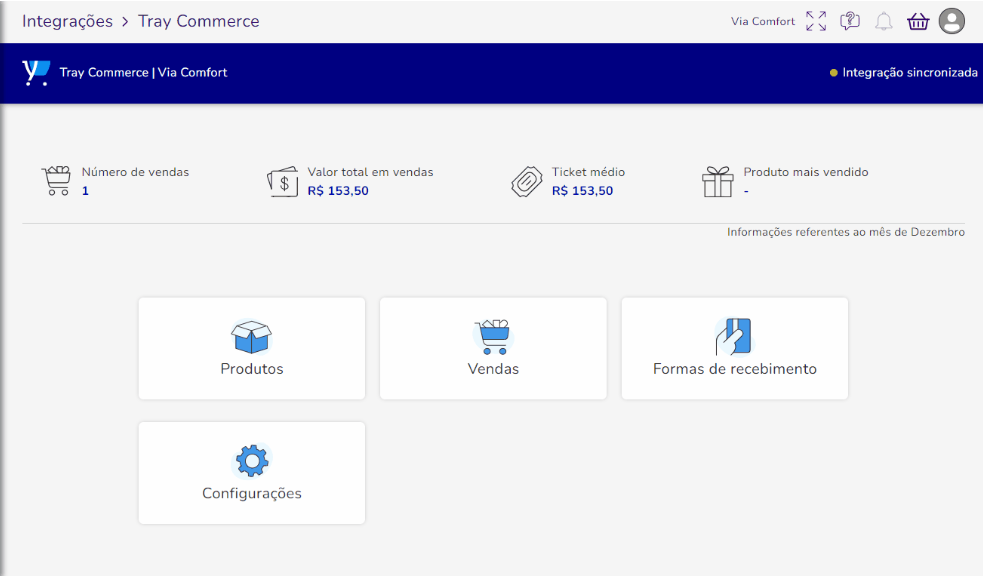Open the basket icon in the header

tap(918, 21)
